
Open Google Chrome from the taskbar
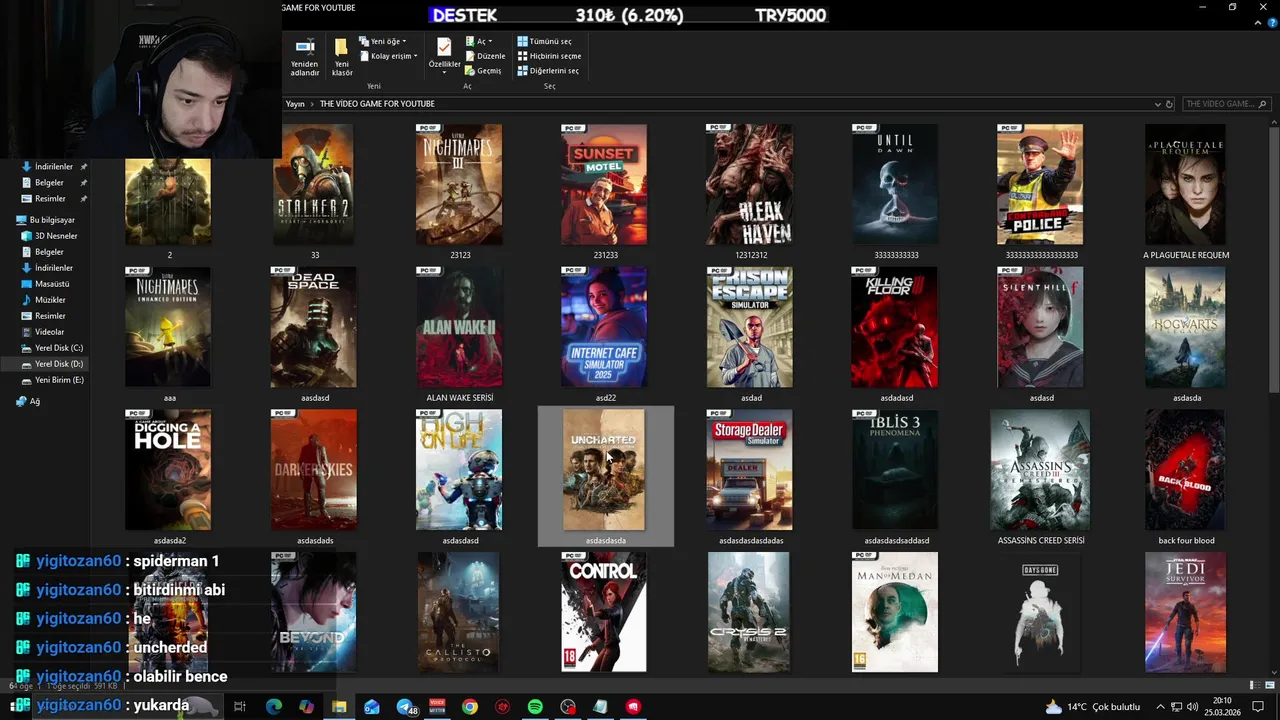point(470,707)
